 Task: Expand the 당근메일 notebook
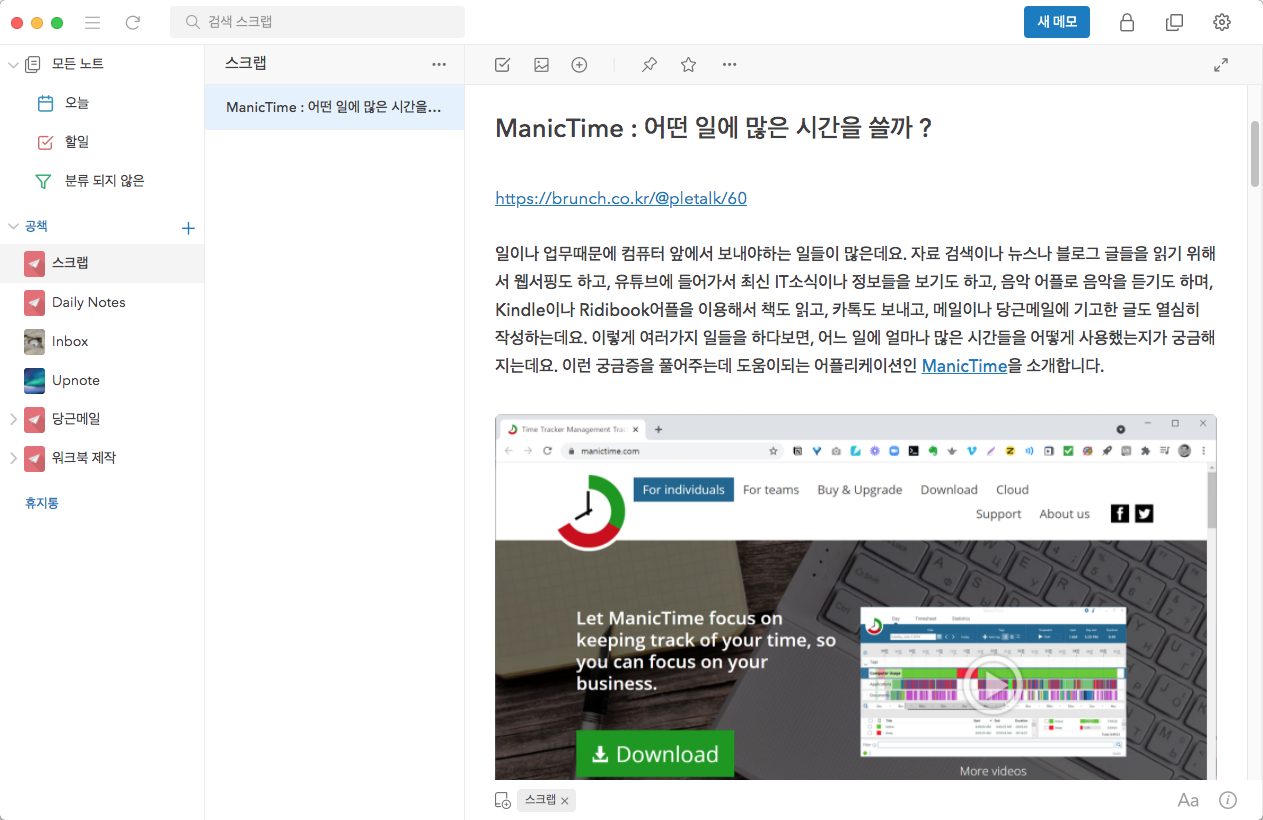pos(13,419)
